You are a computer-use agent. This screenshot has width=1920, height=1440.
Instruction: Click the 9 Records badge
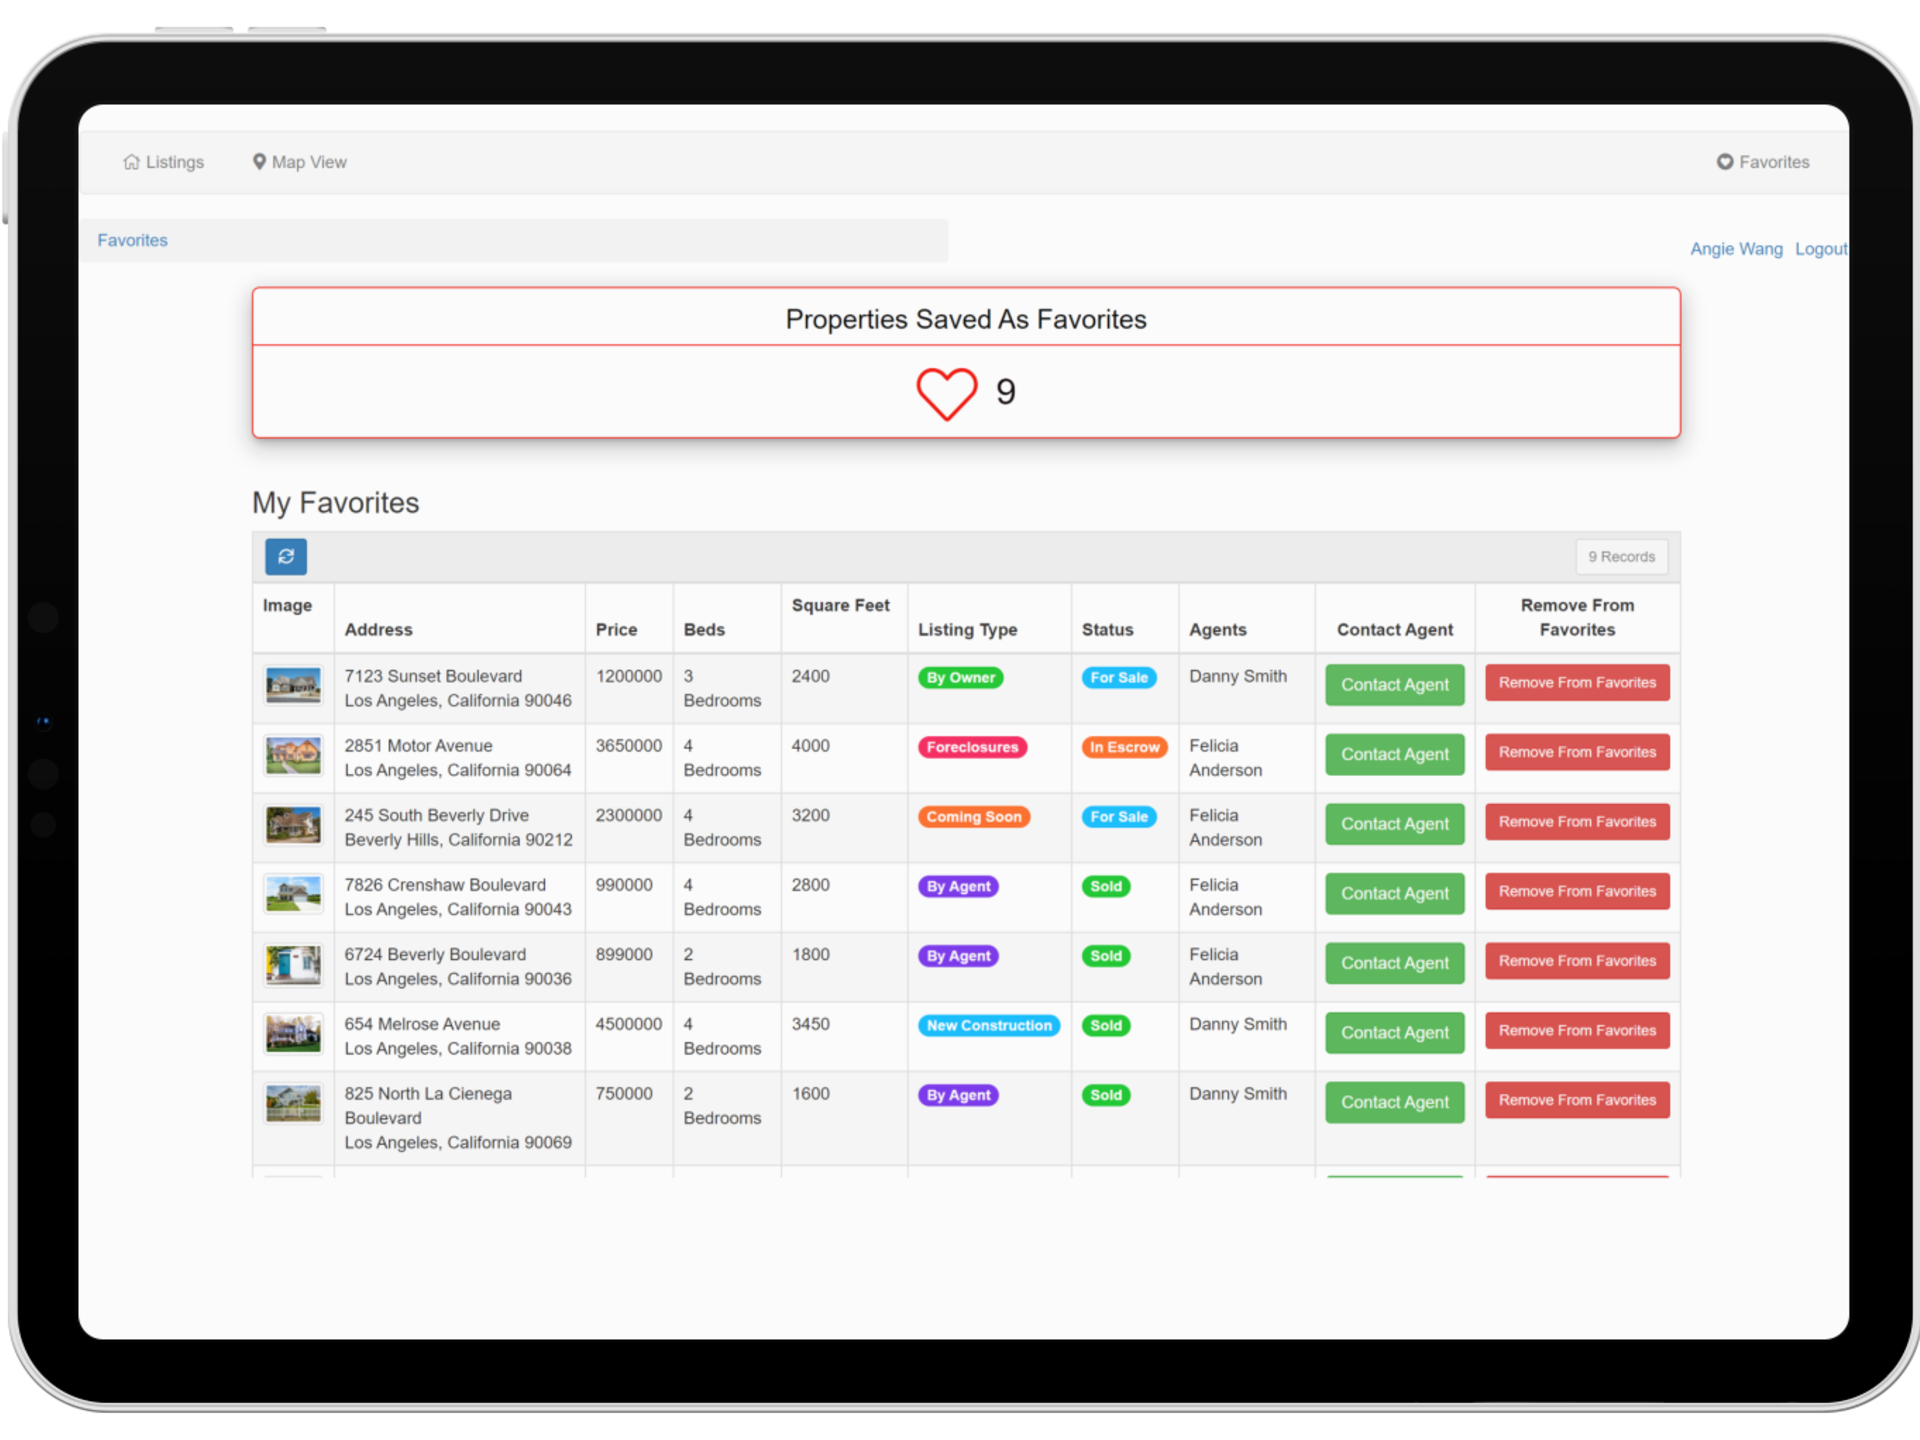pos(1621,557)
